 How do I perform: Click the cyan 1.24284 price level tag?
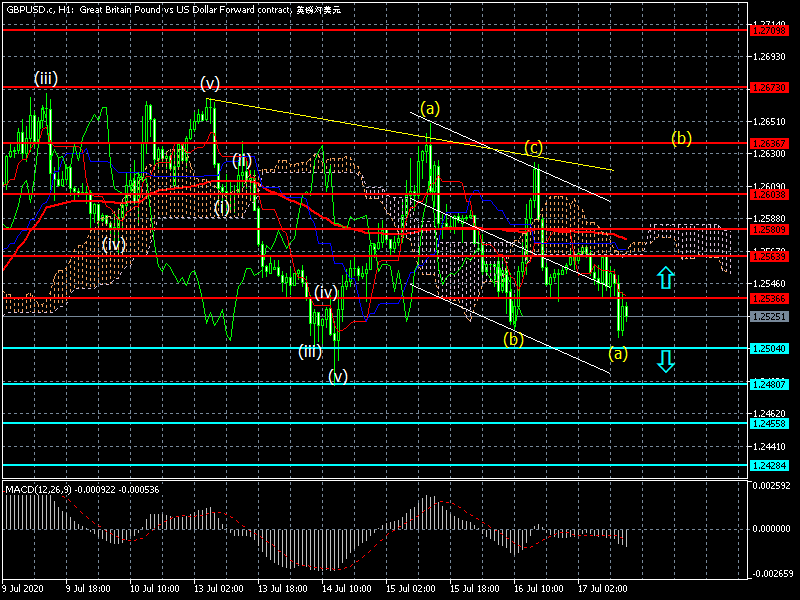[769, 465]
